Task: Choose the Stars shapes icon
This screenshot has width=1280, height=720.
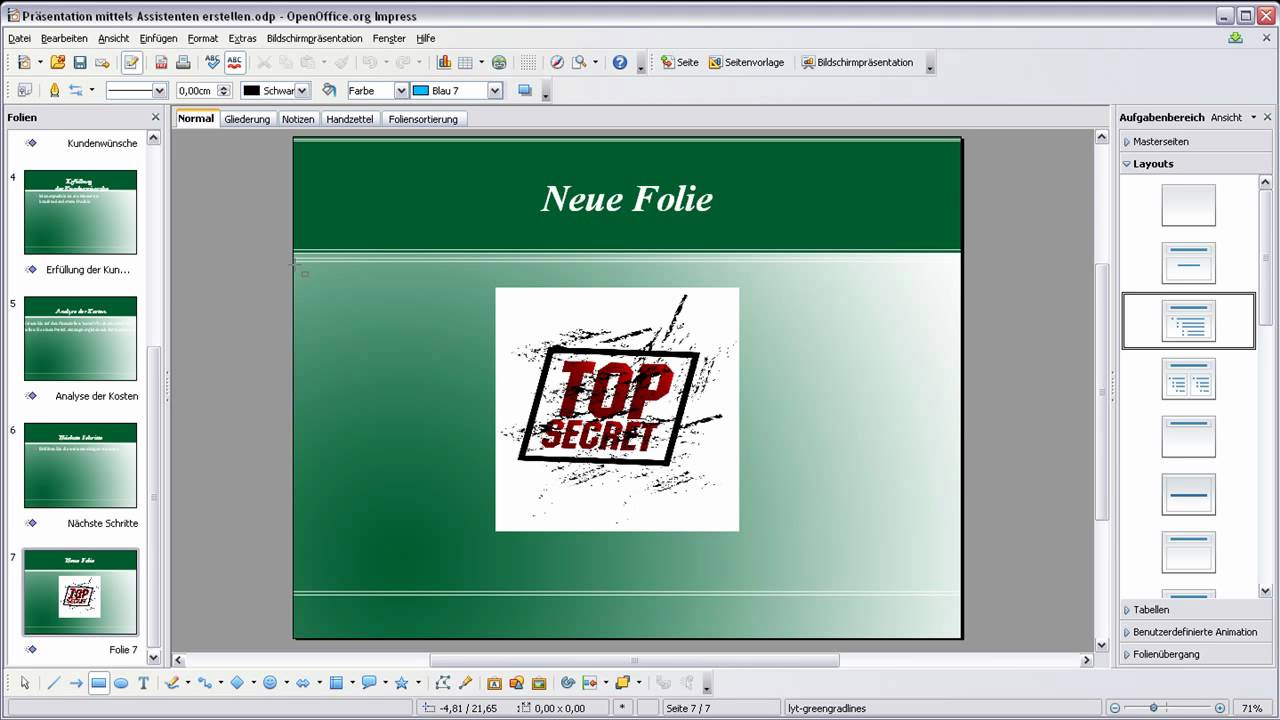Action: [x=401, y=683]
